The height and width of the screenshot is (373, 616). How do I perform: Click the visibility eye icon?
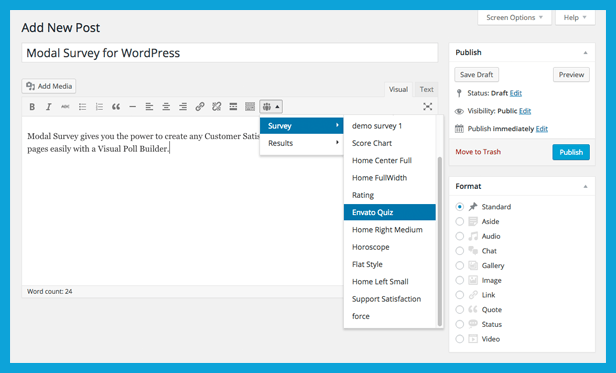(x=459, y=111)
